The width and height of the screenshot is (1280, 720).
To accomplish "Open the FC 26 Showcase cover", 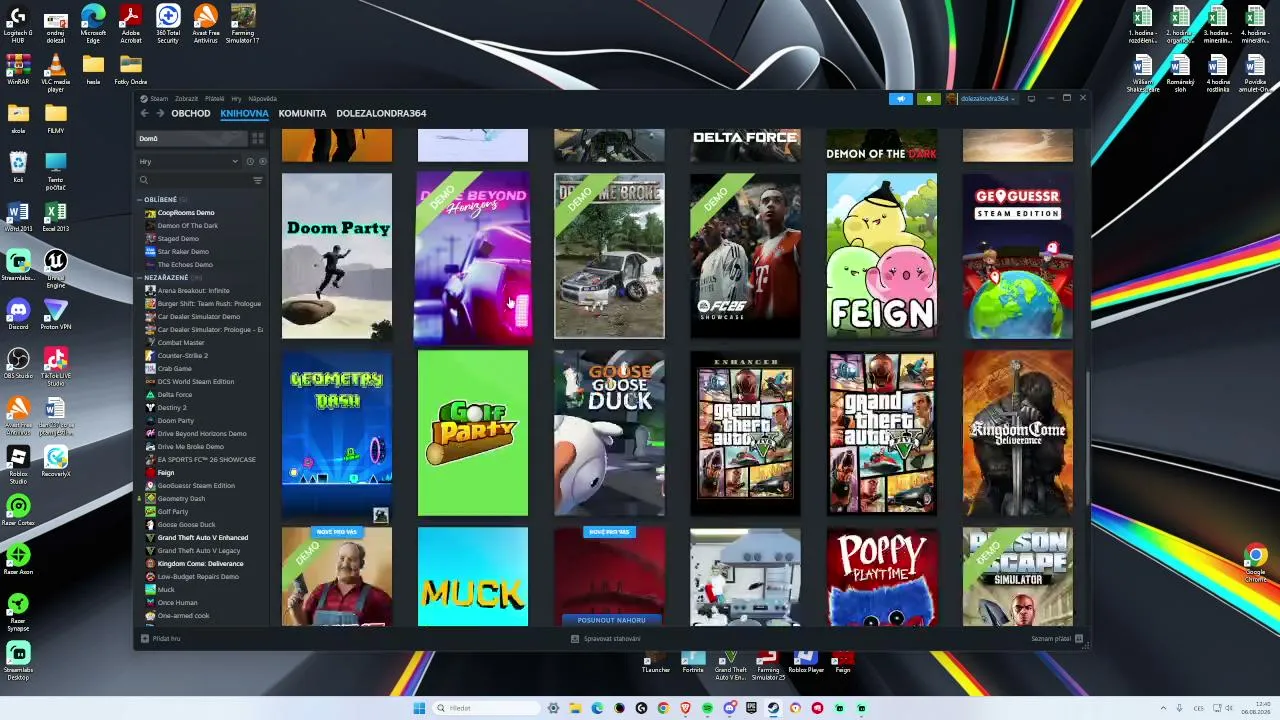I will [x=745, y=256].
